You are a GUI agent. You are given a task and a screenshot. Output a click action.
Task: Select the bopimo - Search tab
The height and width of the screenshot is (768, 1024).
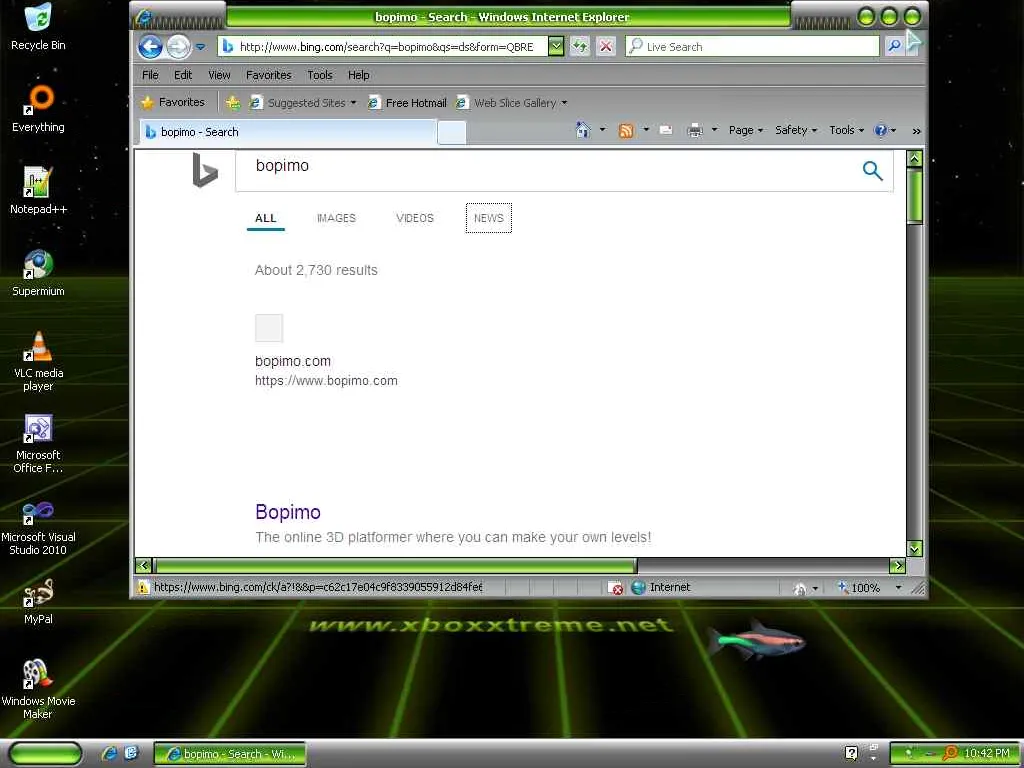point(287,132)
